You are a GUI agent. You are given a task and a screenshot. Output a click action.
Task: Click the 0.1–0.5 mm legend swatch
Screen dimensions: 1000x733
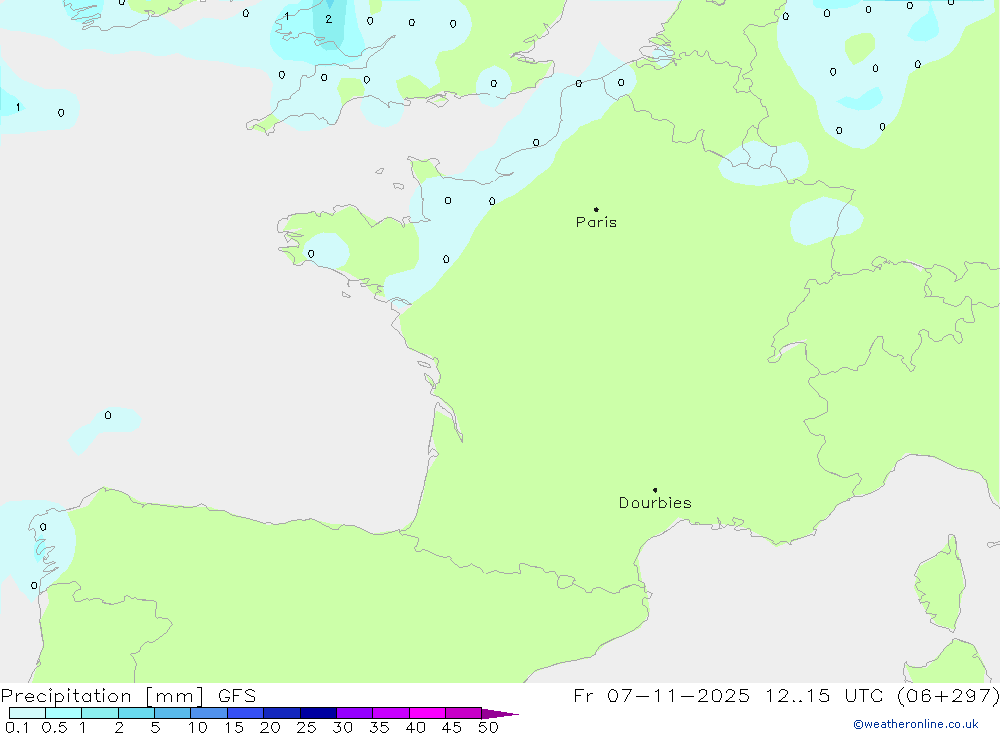point(27,713)
